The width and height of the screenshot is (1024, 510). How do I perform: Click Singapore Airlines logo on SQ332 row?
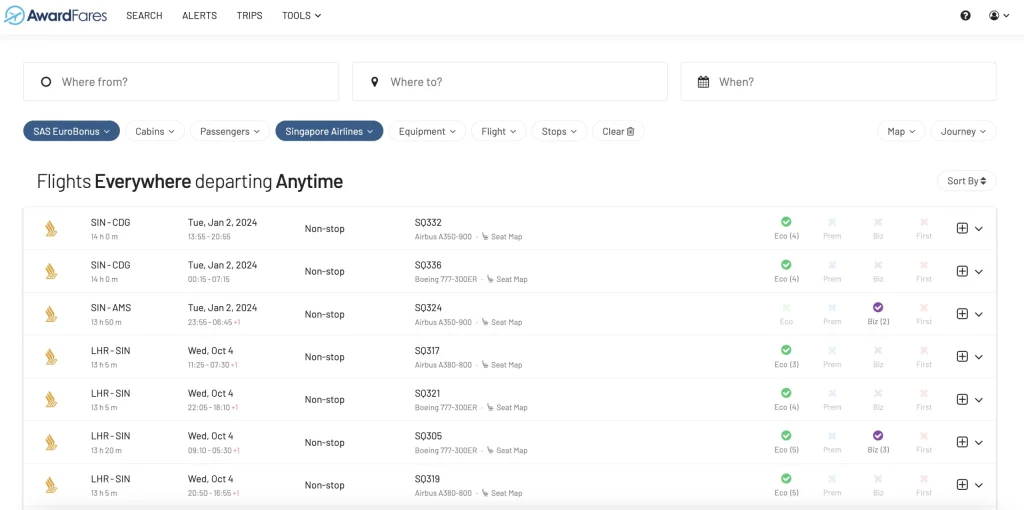(51, 229)
